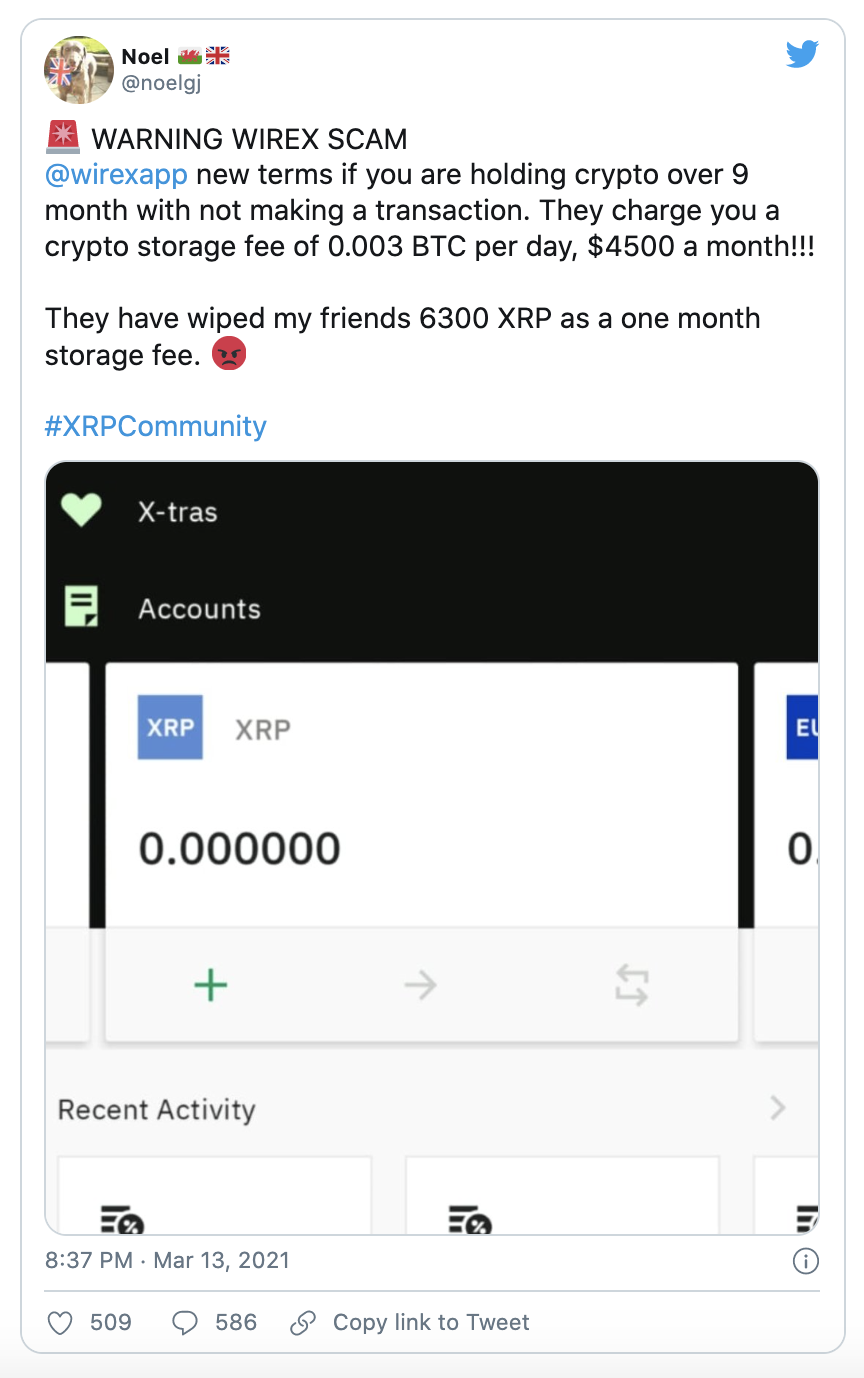Expand Recent Activity with chevron

pyautogui.click(x=778, y=1108)
